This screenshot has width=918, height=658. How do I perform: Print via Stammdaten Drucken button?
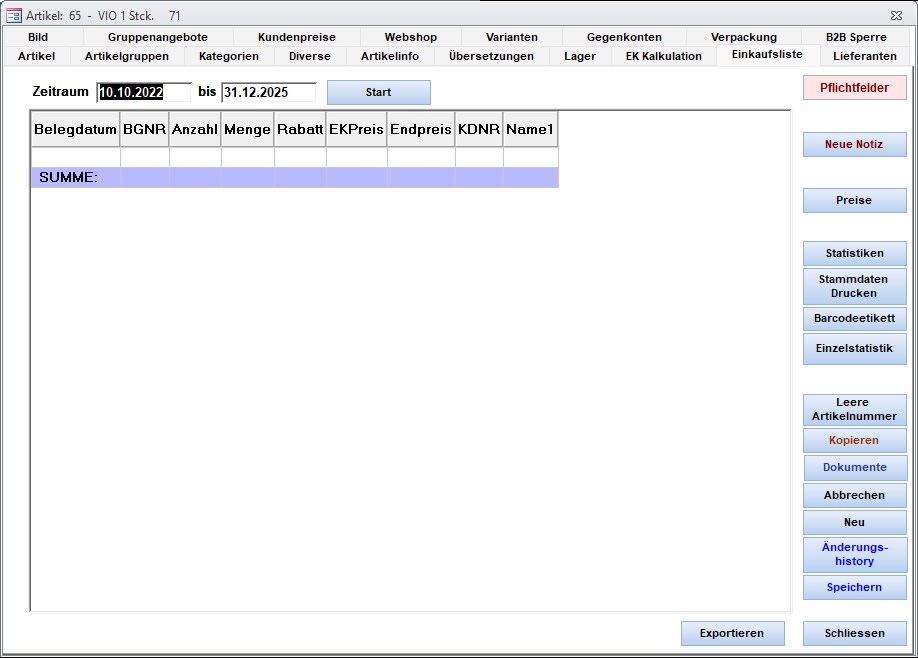pos(854,287)
